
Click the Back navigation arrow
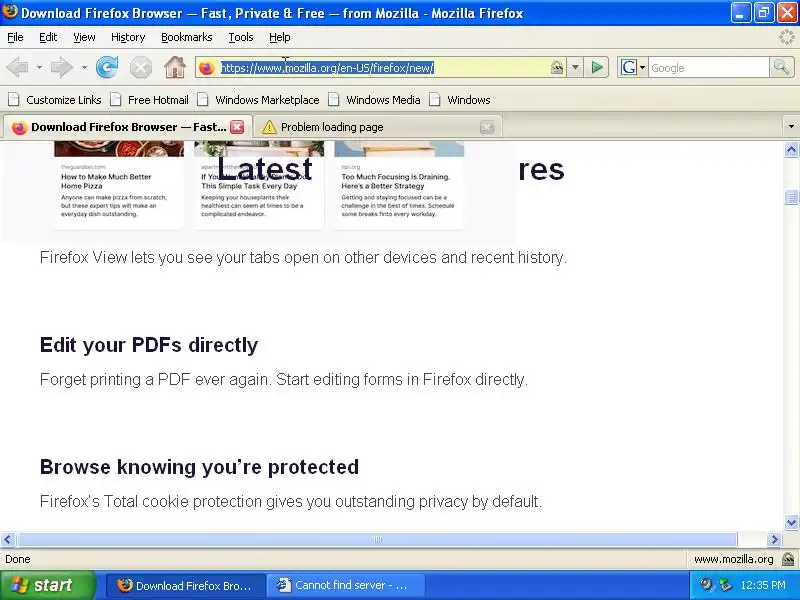(x=17, y=67)
